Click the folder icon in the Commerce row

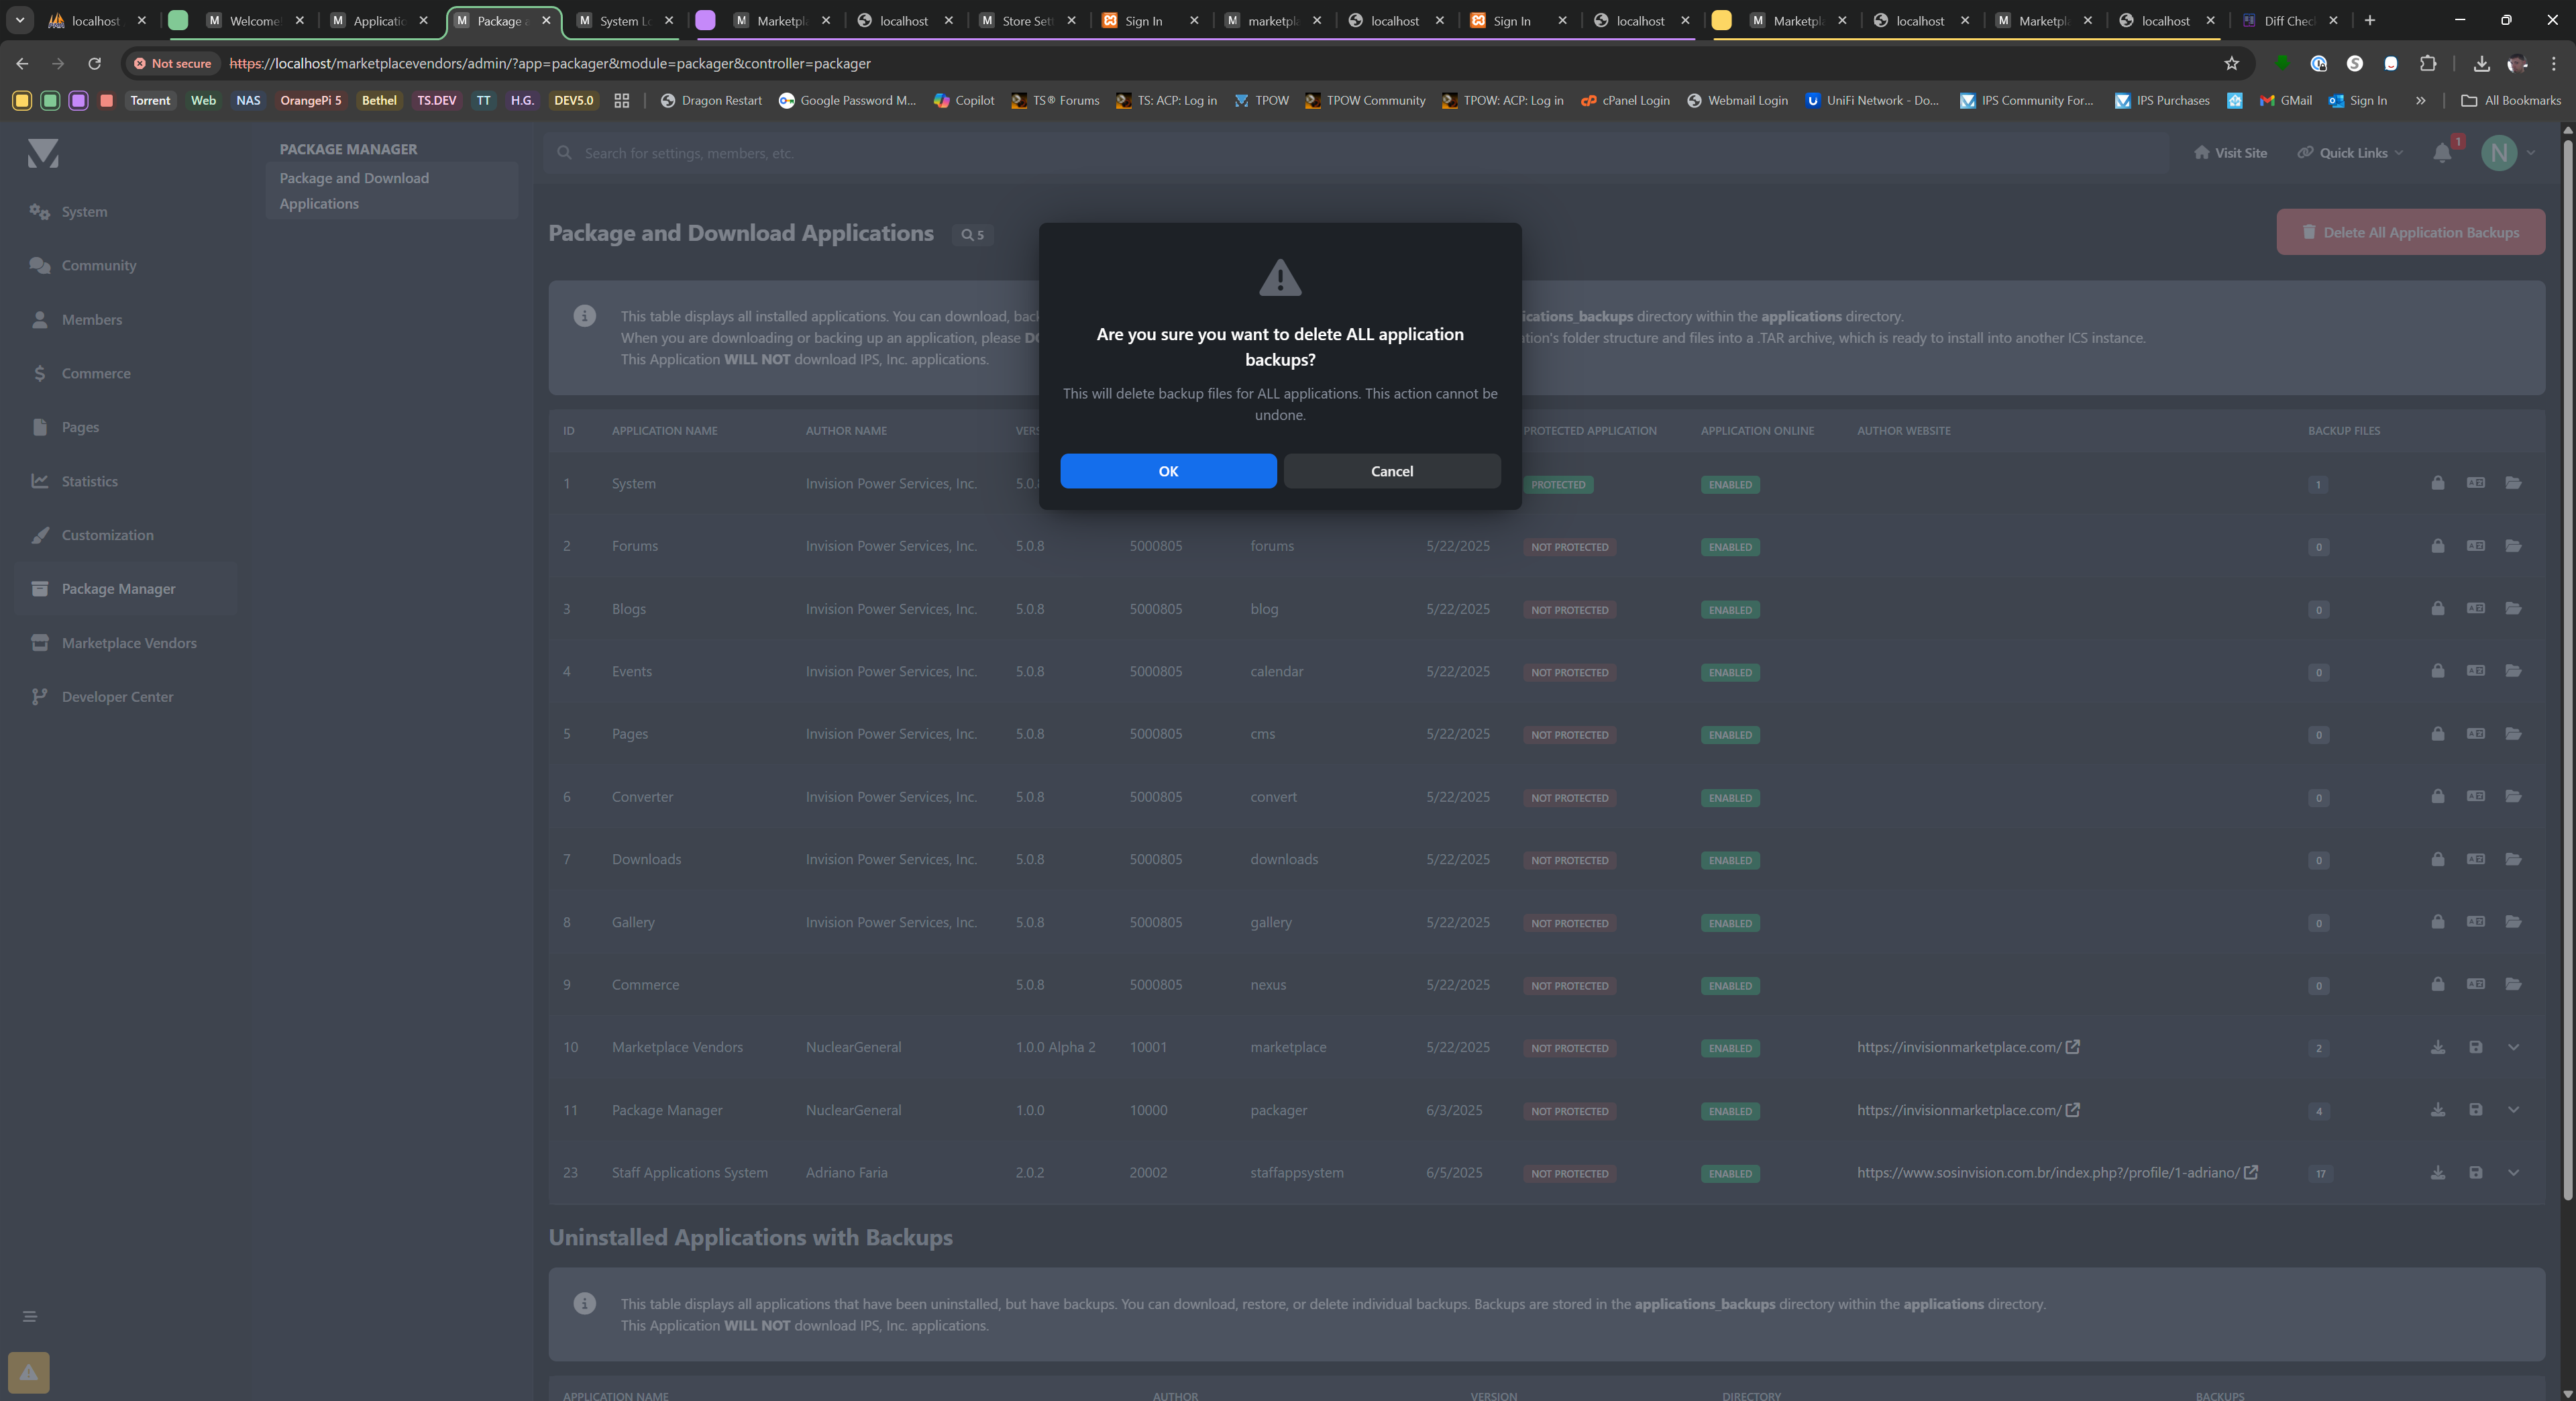tap(2513, 984)
